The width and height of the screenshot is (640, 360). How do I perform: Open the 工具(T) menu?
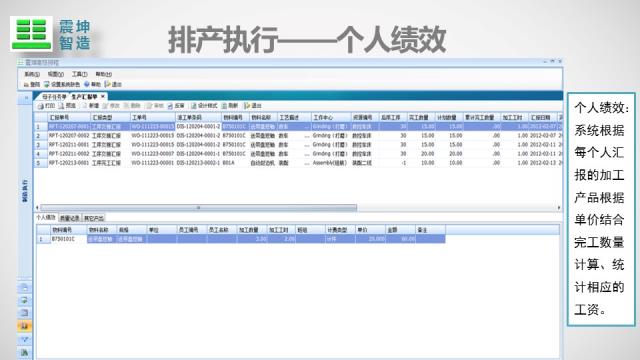(x=80, y=74)
